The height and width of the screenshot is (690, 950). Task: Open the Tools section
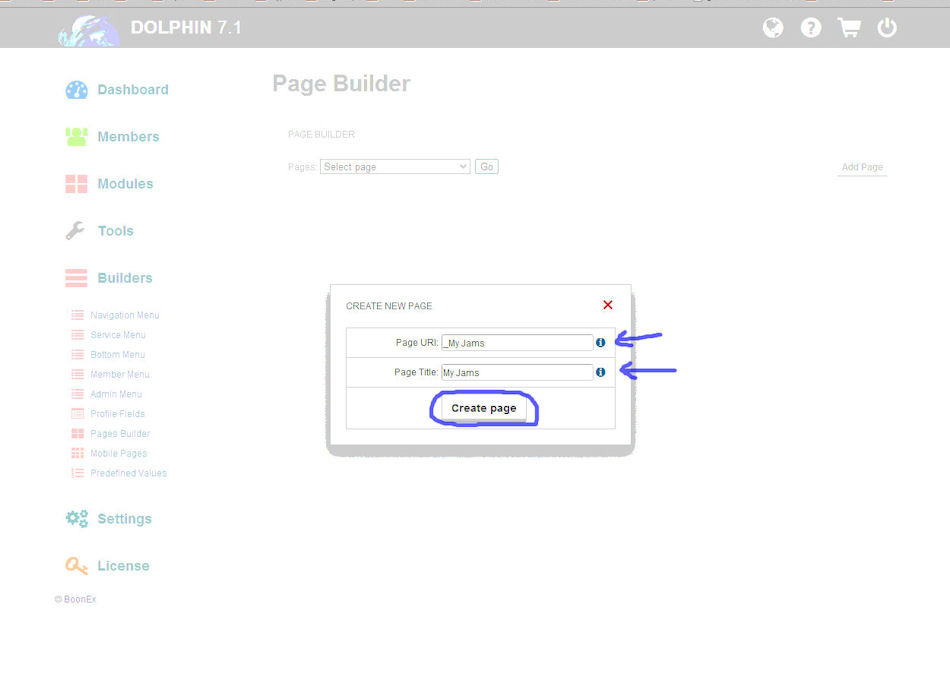[116, 231]
